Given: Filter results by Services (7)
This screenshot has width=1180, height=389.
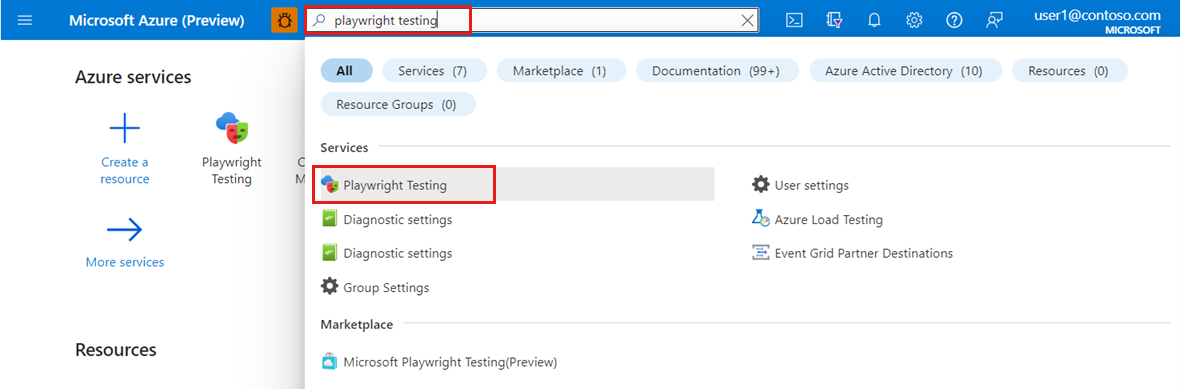Looking at the screenshot, I should (434, 71).
